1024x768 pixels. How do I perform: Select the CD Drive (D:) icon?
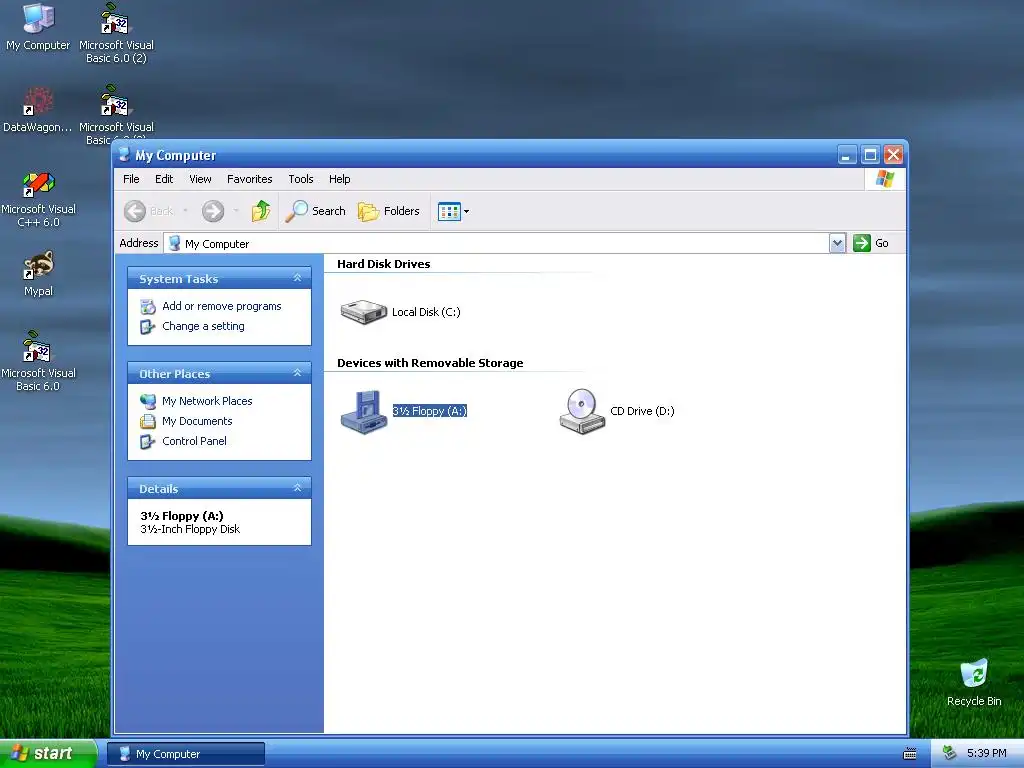581,412
